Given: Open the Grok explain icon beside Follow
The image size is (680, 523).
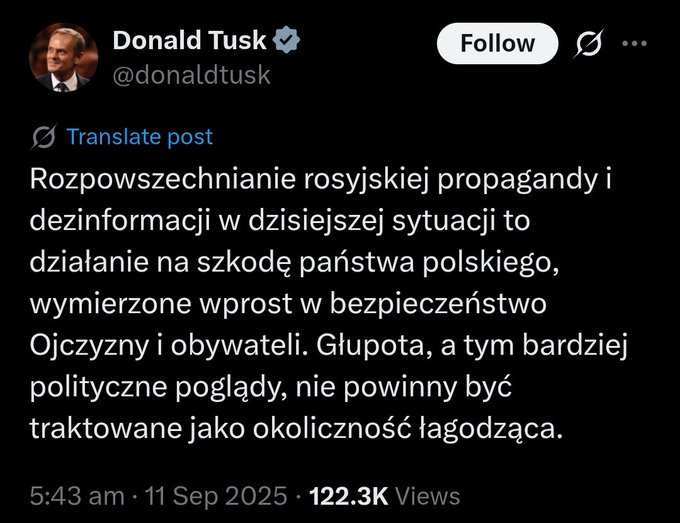Looking at the screenshot, I should tap(589, 43).
